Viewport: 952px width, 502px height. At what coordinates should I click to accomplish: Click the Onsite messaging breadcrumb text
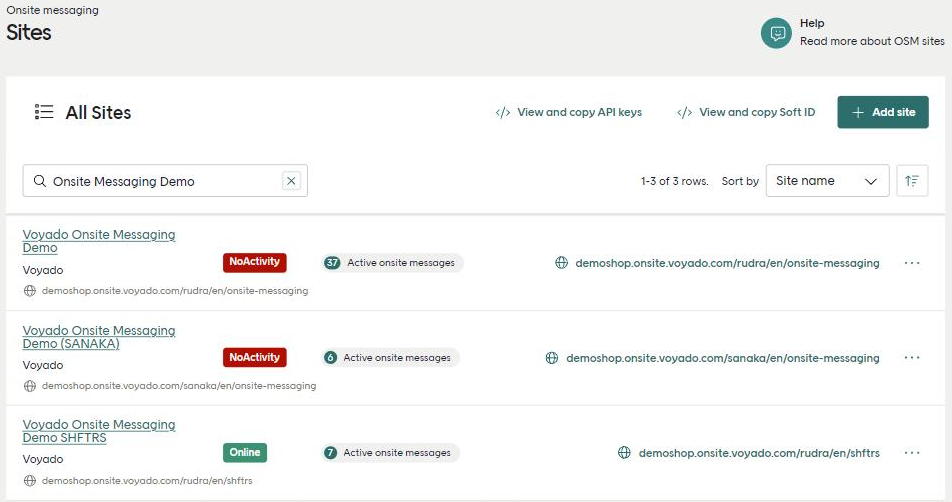click(x=52, y=10)
